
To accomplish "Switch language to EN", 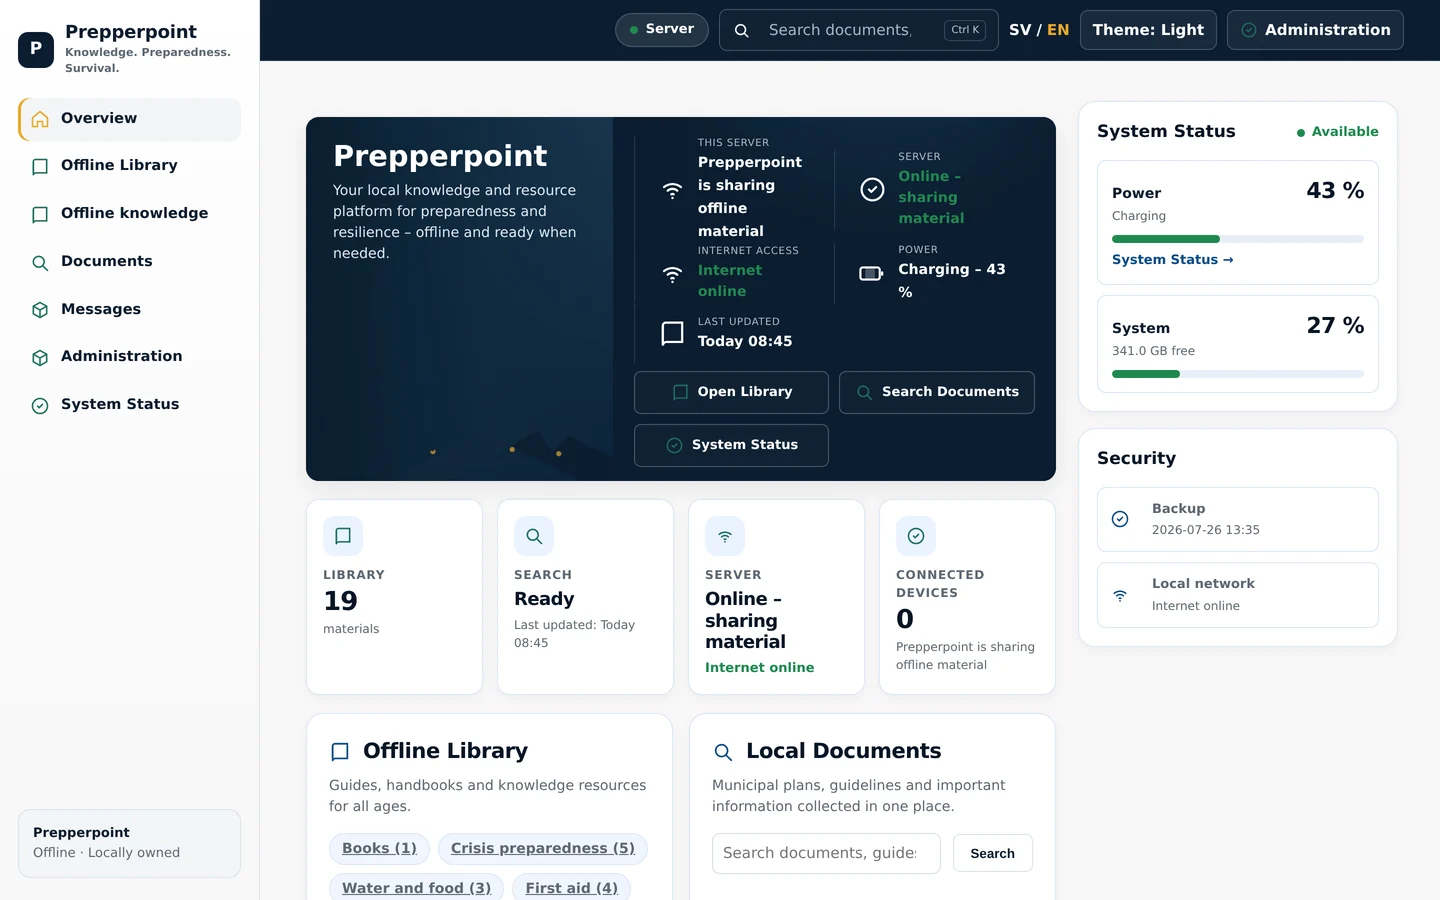I will 1058,30.
